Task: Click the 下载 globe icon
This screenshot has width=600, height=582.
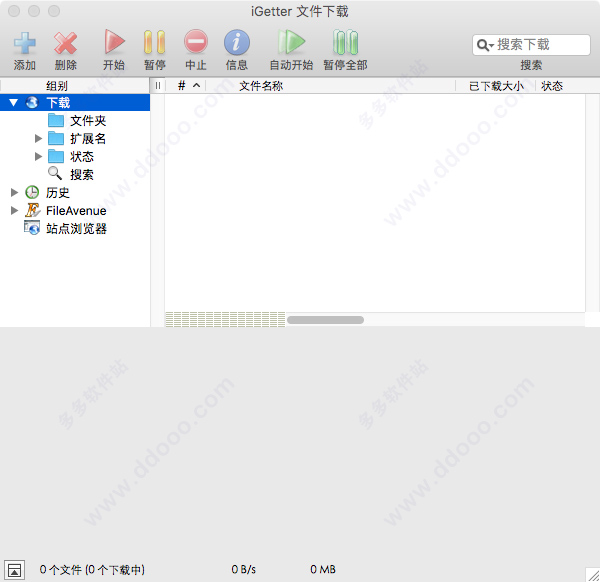Action: pyautogui.click(x=32, y=102)
